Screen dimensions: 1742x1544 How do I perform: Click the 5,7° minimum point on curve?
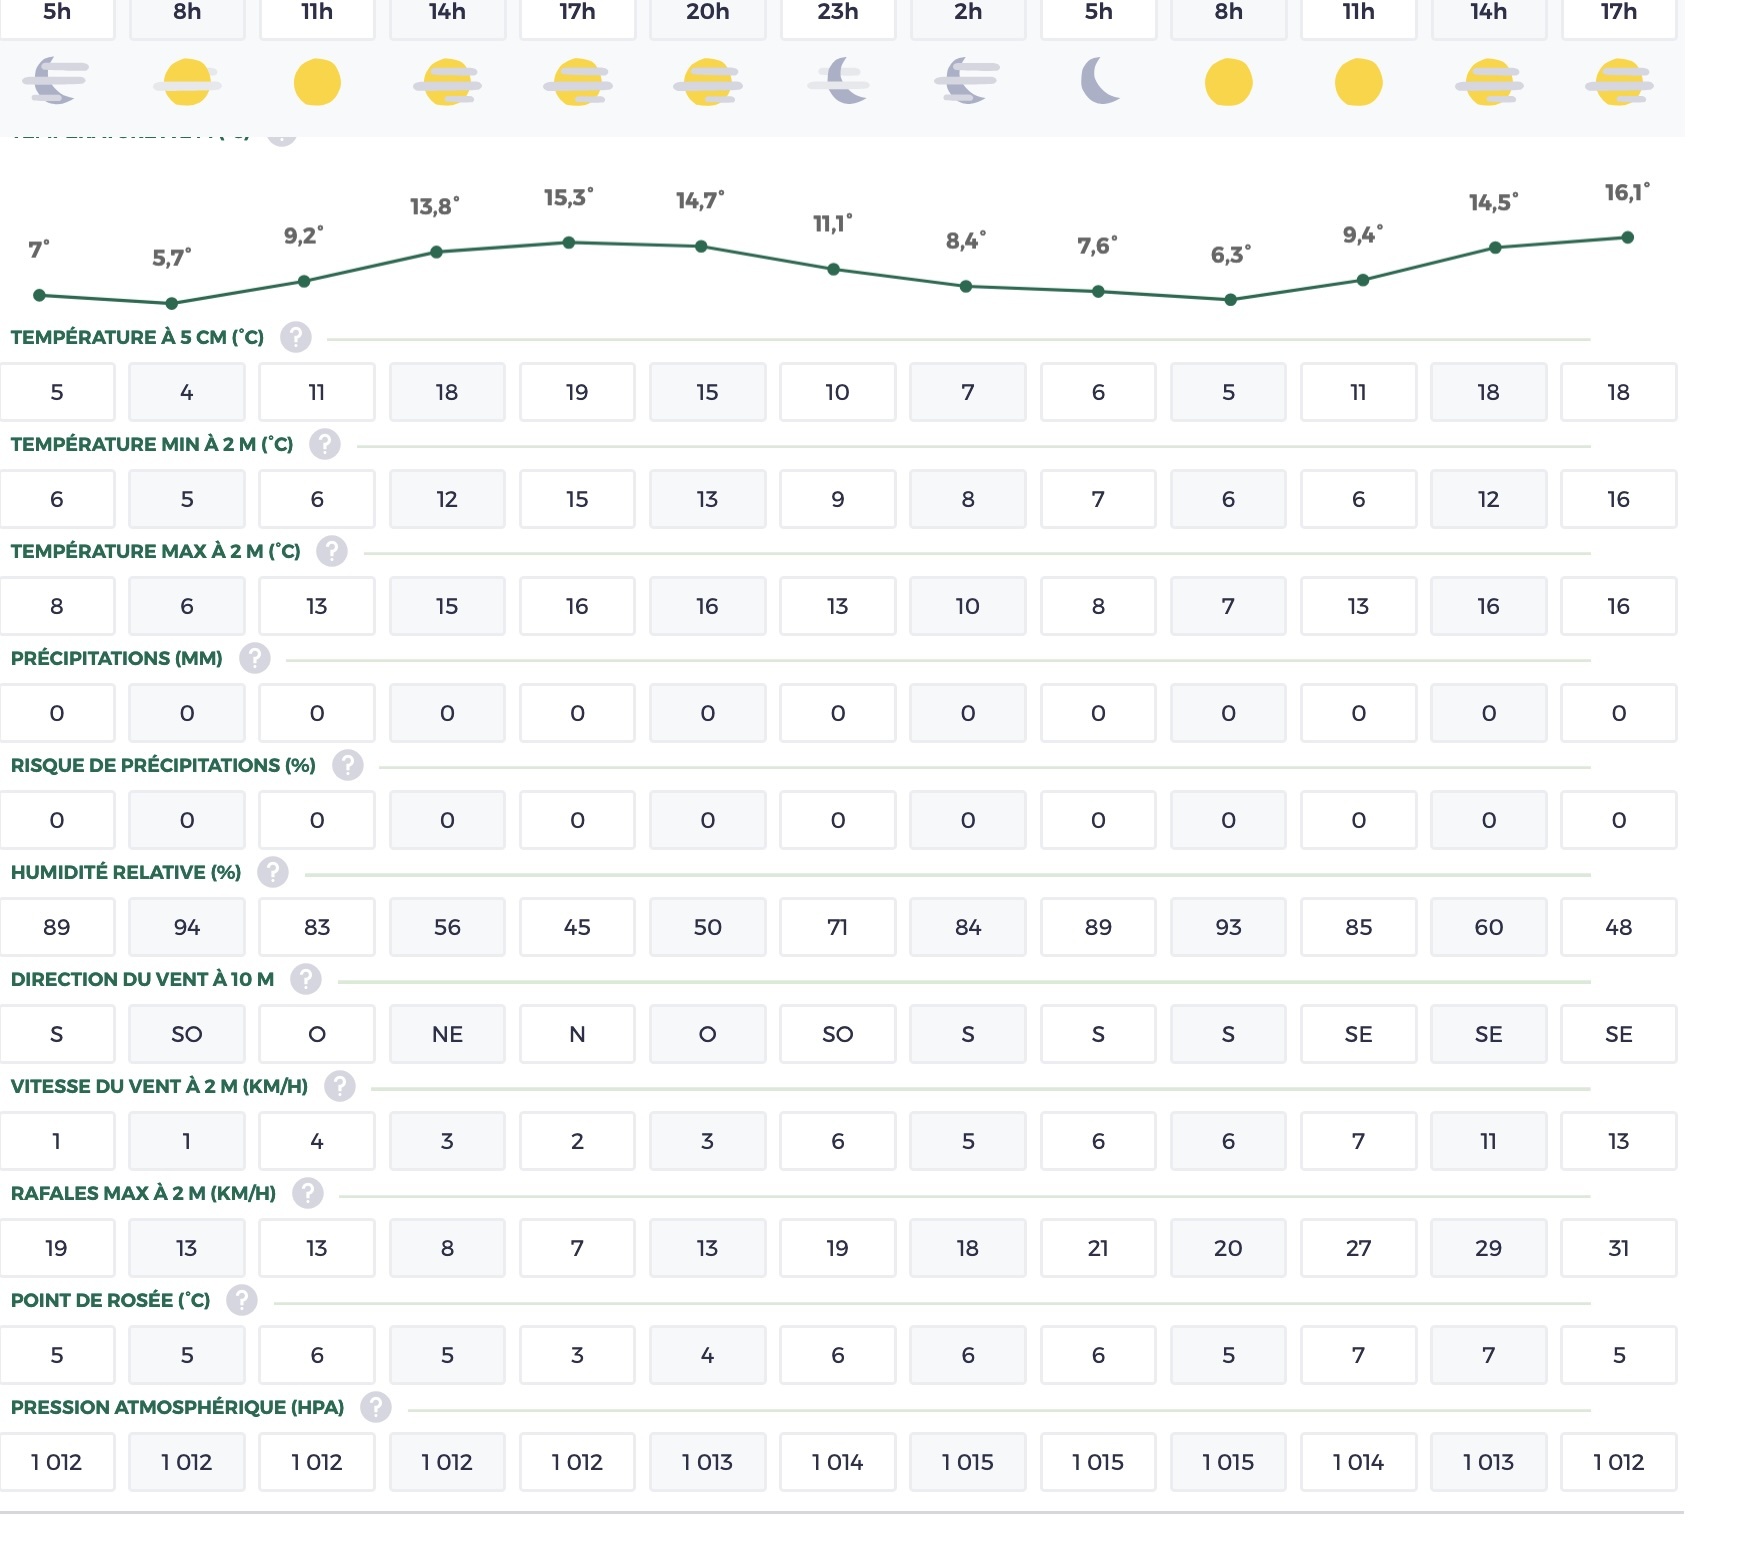point(171,303)
